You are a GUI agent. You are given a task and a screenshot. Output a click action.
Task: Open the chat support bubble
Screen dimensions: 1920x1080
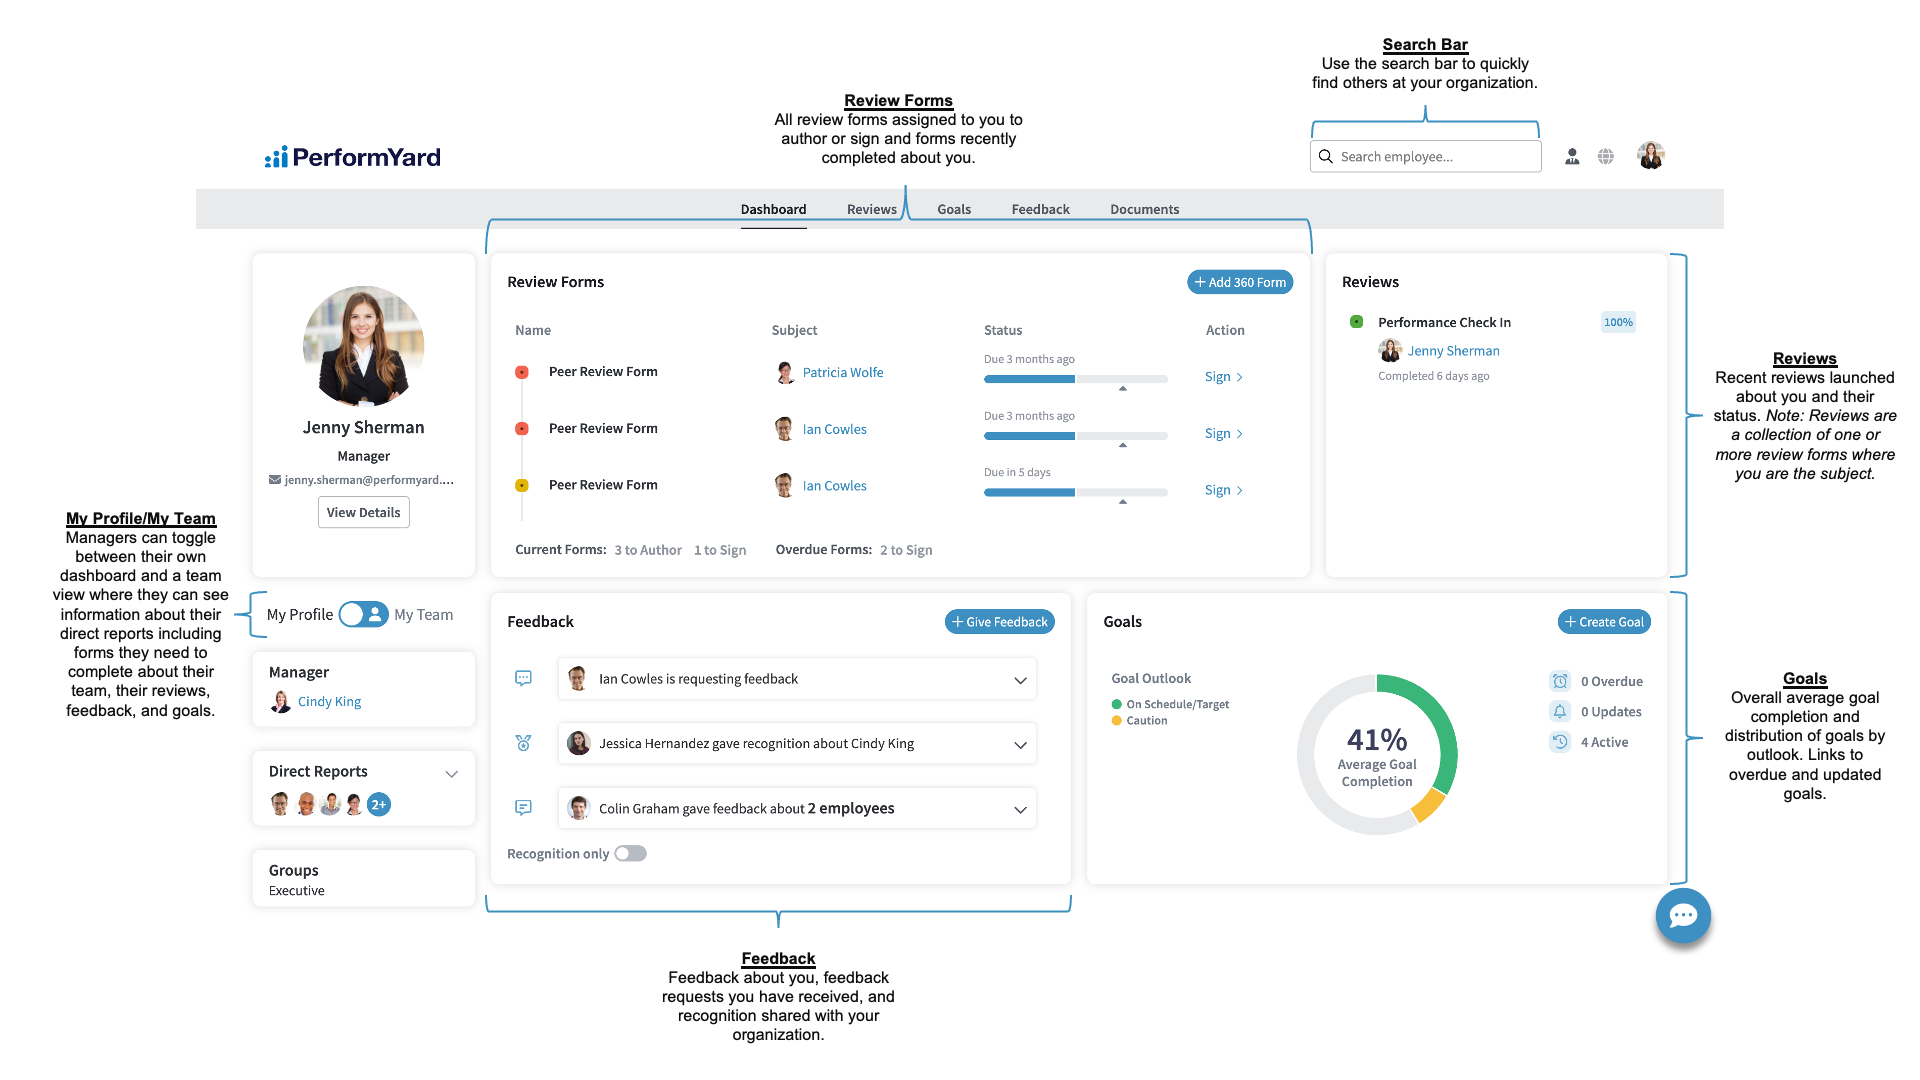click(x=1683, y=915)
